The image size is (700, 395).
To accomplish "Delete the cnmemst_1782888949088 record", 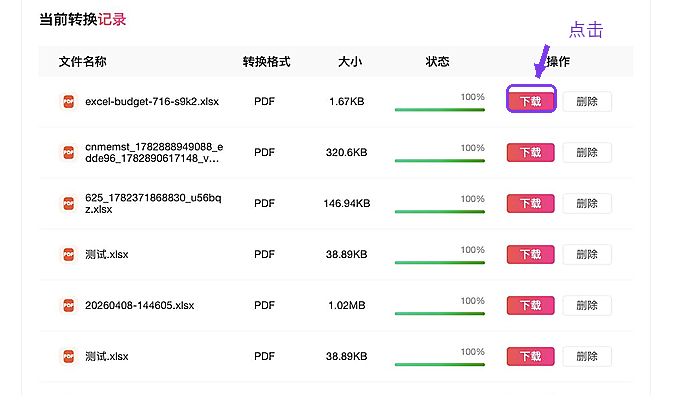I will pos(587,152).
